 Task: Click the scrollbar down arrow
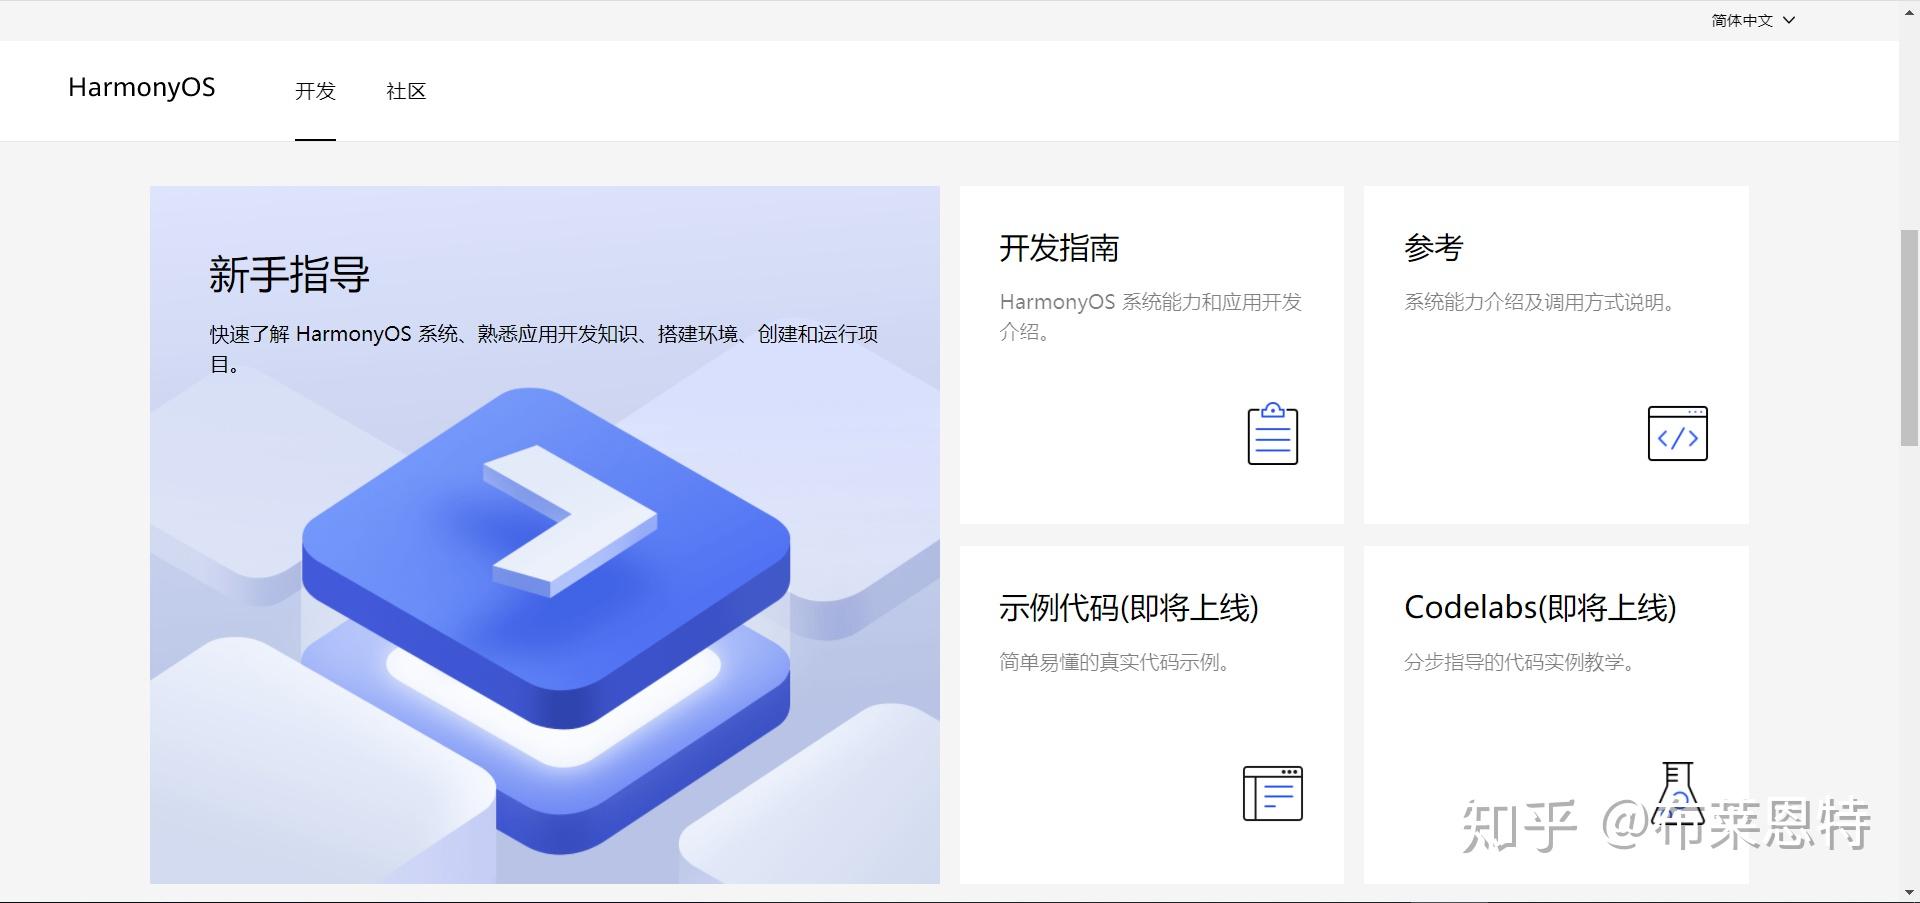pyautogui.click(x=1907, y=893)
